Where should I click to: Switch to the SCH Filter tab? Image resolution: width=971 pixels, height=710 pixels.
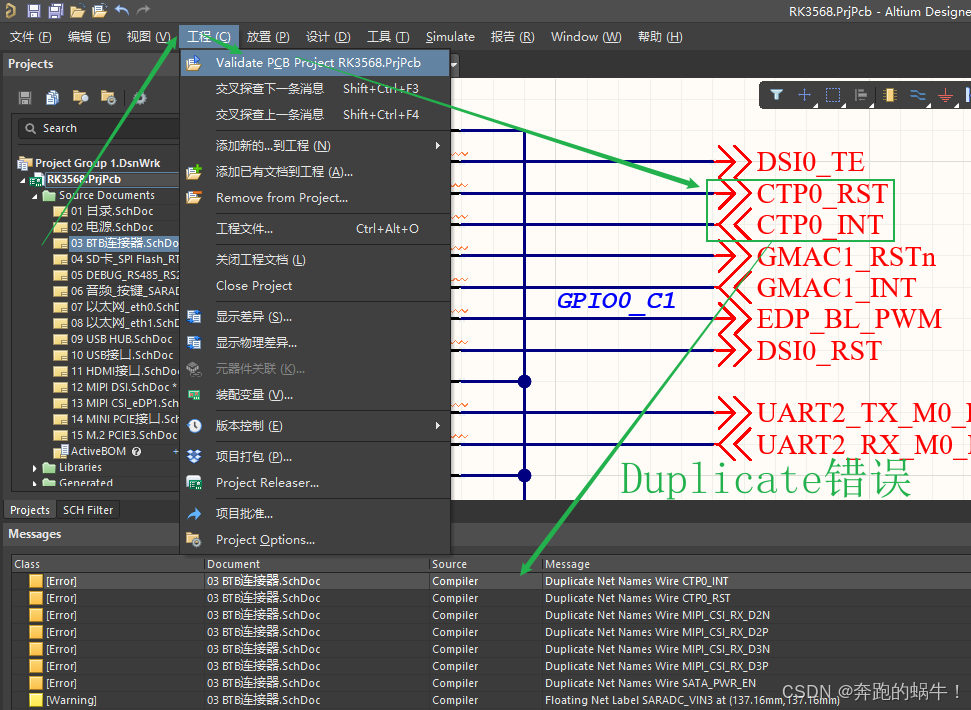[88, 510]
